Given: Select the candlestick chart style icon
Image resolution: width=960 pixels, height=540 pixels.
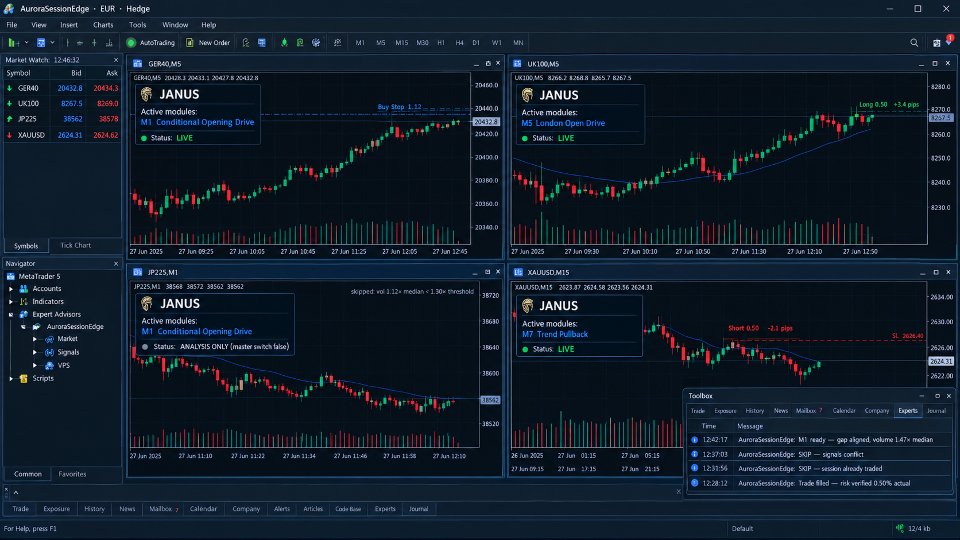Looking at the screenshot, I should [x=80, y=43].
